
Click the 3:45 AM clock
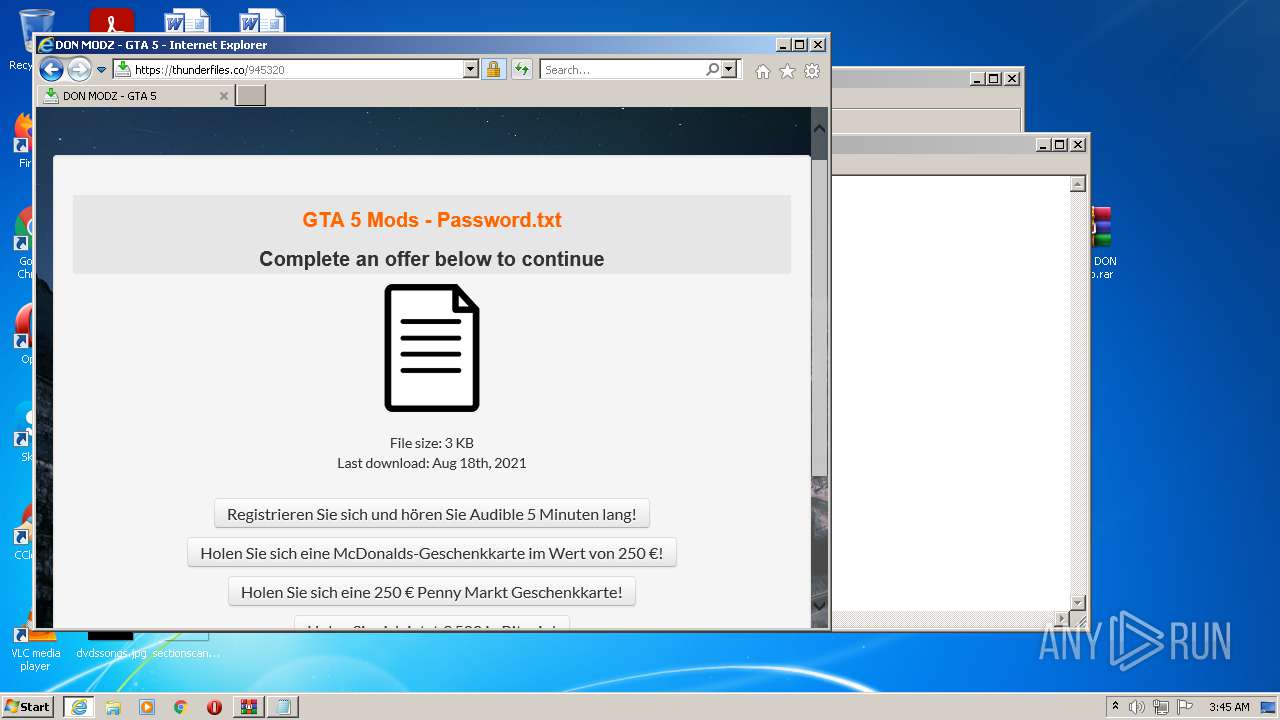(x=1229, y=707)
